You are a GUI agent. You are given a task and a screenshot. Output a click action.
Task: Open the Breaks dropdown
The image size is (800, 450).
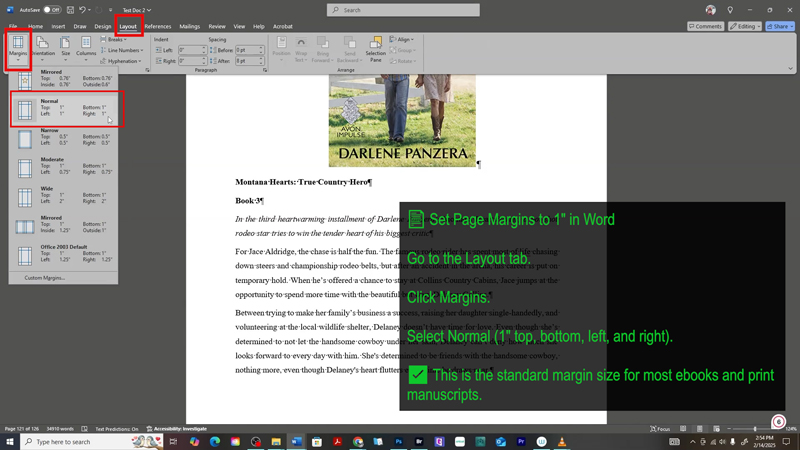114,39
